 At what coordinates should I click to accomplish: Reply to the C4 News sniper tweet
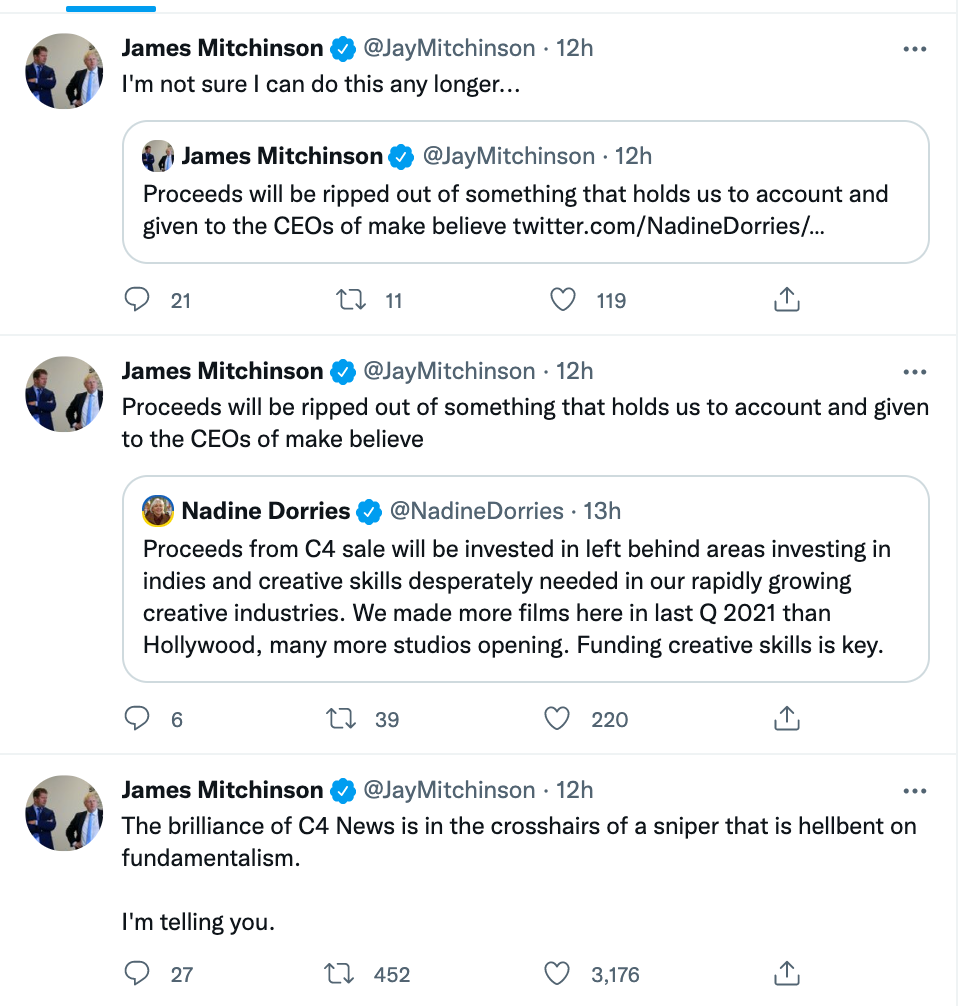(x=137, y=973)
